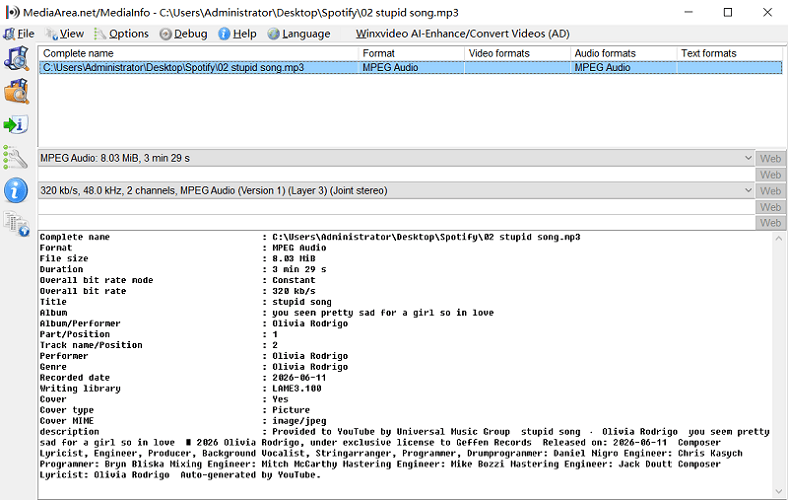Image resolution: width=788 pixels, height=500 pixels.
Task: Click the Web button beside the general summary
Action: tap(770, 159)
